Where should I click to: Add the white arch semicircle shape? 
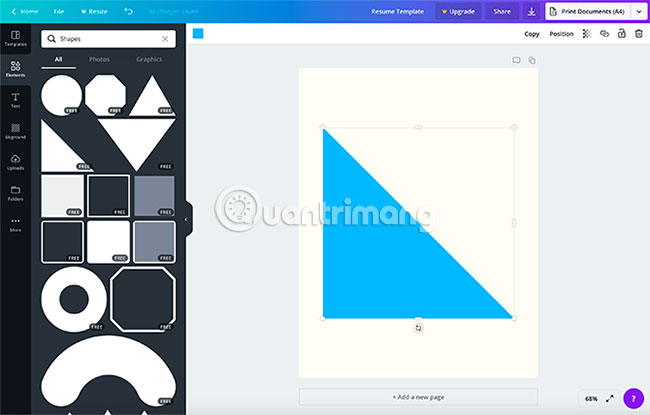pyautogui.click(x=108, y=370)
